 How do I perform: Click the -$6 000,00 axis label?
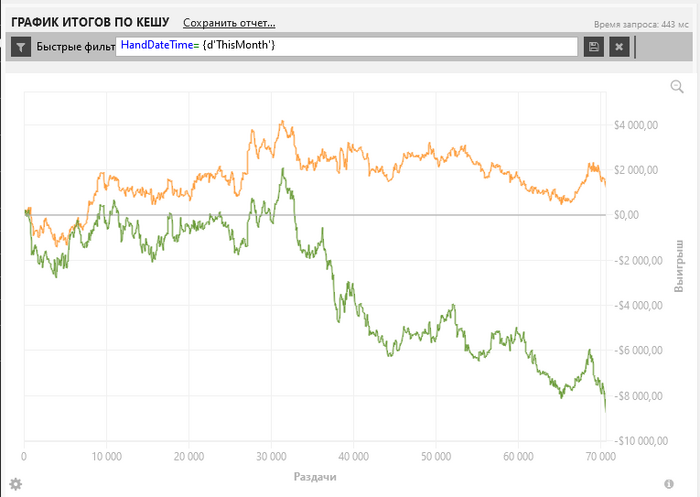[638, 351]
